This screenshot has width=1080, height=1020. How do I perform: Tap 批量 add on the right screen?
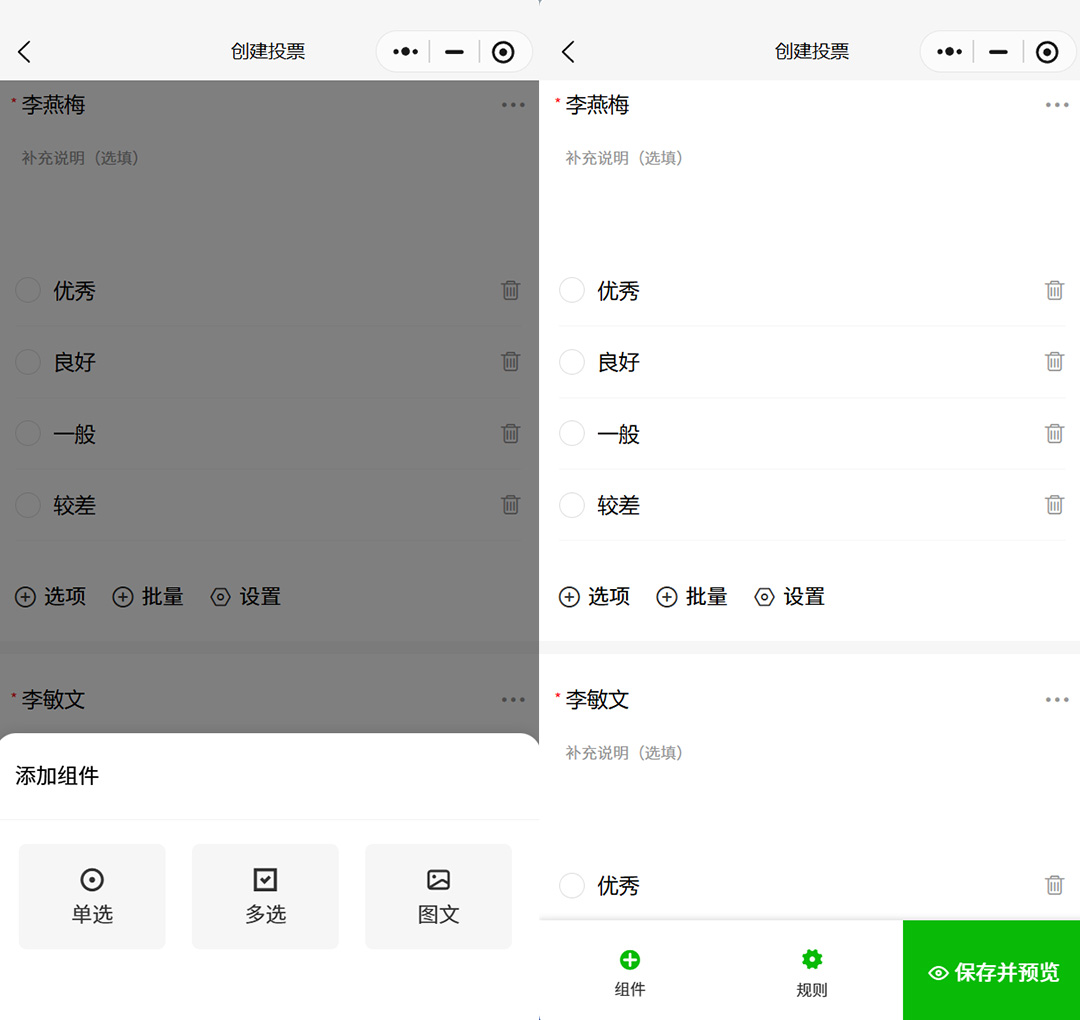692,597
